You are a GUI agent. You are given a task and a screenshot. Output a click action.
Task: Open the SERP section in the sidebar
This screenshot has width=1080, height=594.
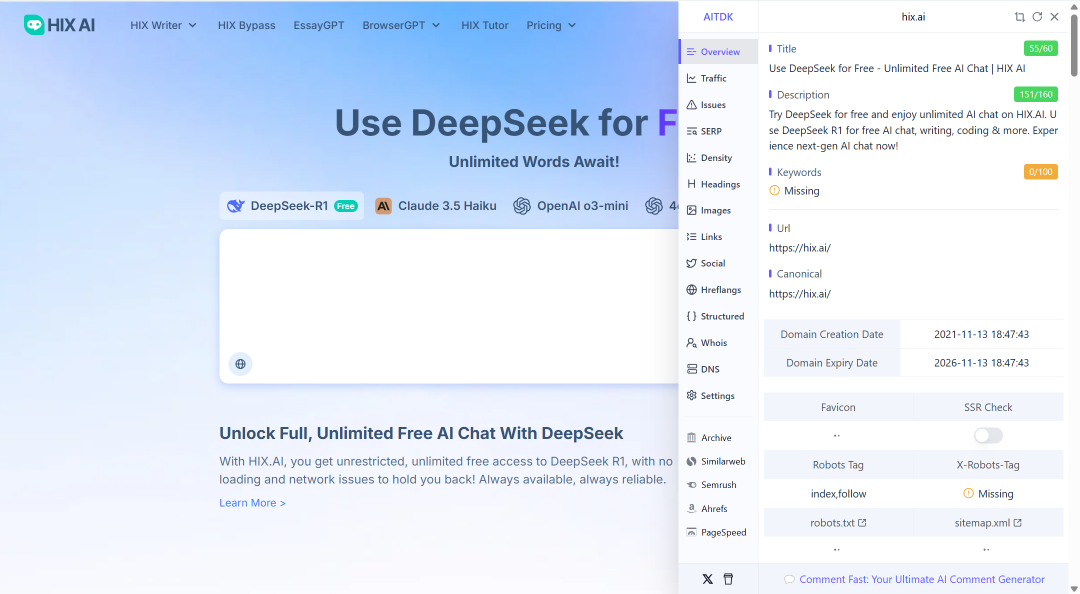(x=718, y=131)
